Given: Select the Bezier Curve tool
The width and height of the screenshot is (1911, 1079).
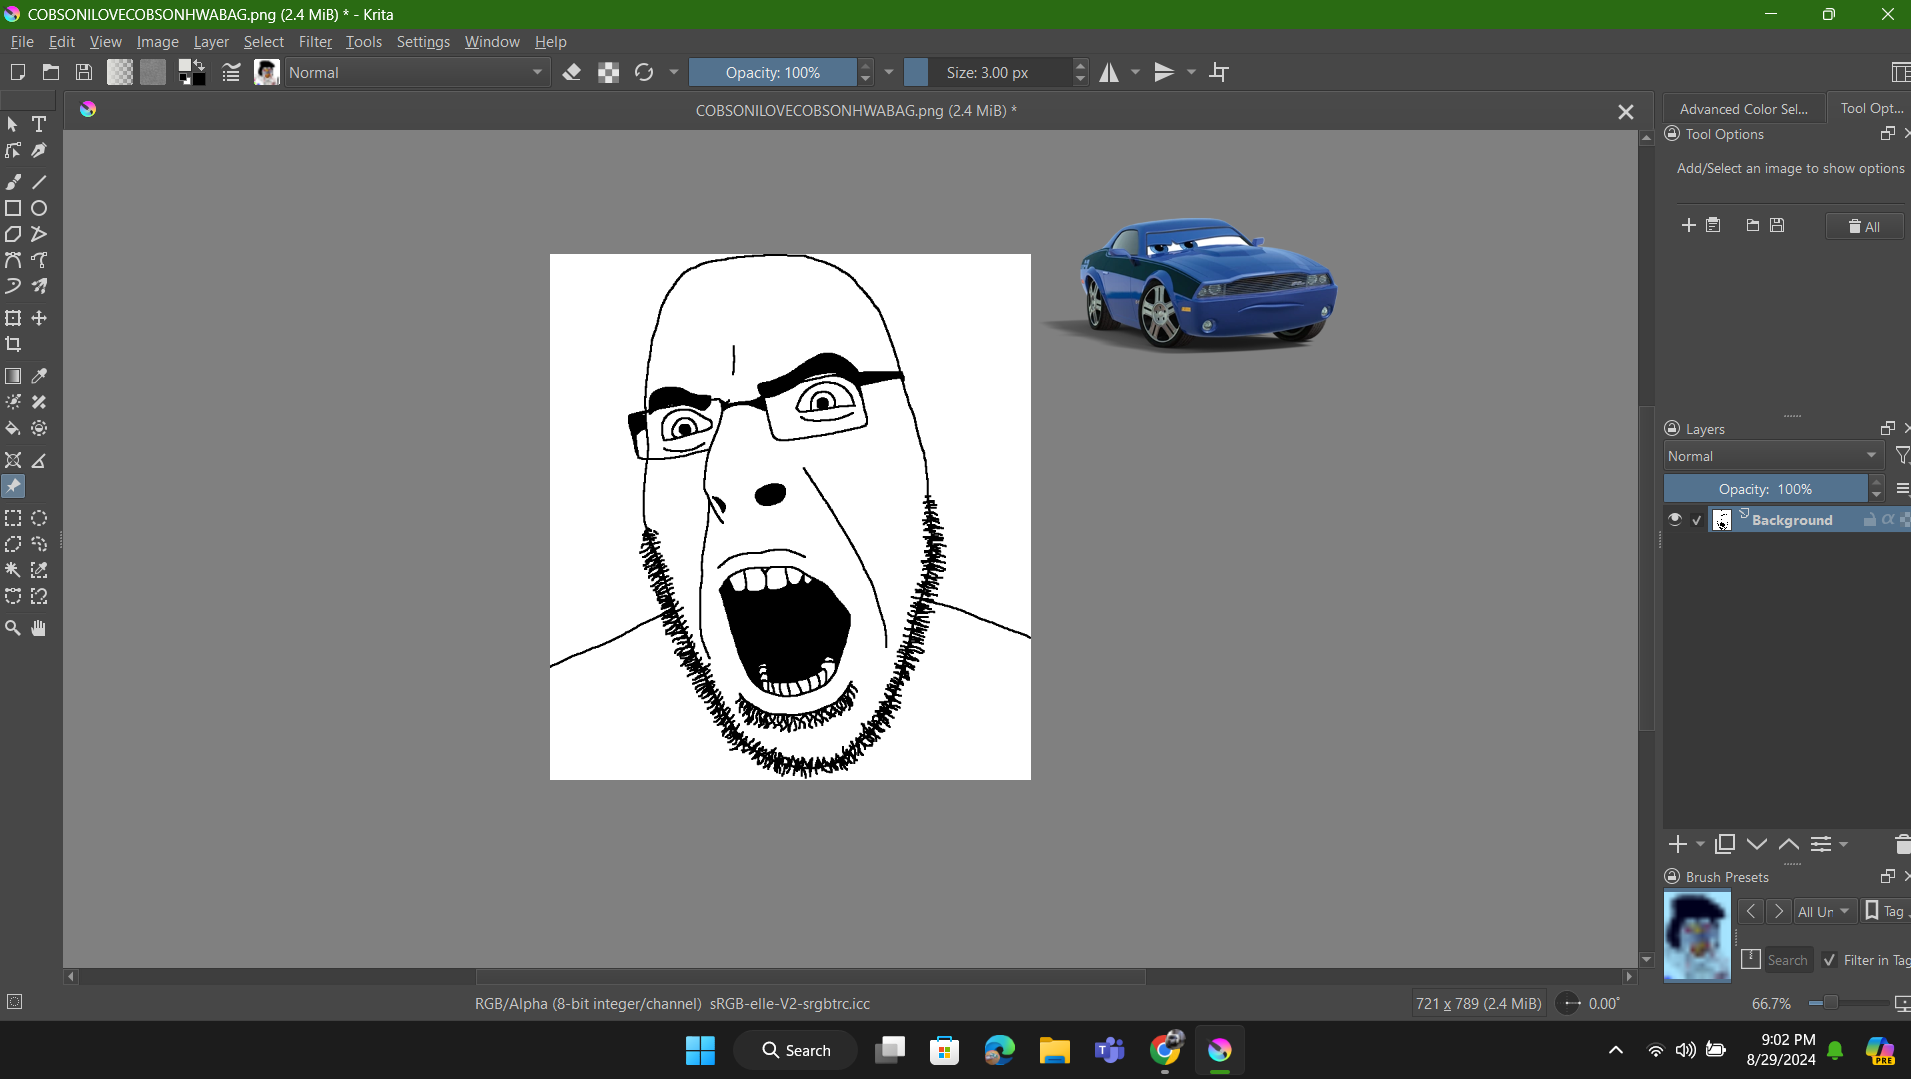Looking at the screenshot, I should (13, 260).
